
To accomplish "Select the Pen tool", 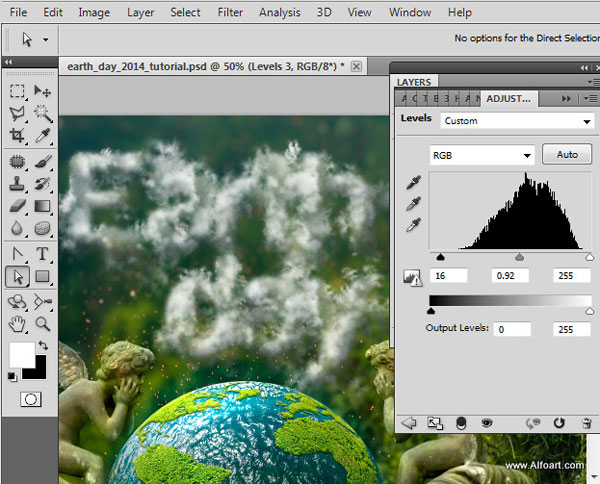I will [x=17, y=254].
